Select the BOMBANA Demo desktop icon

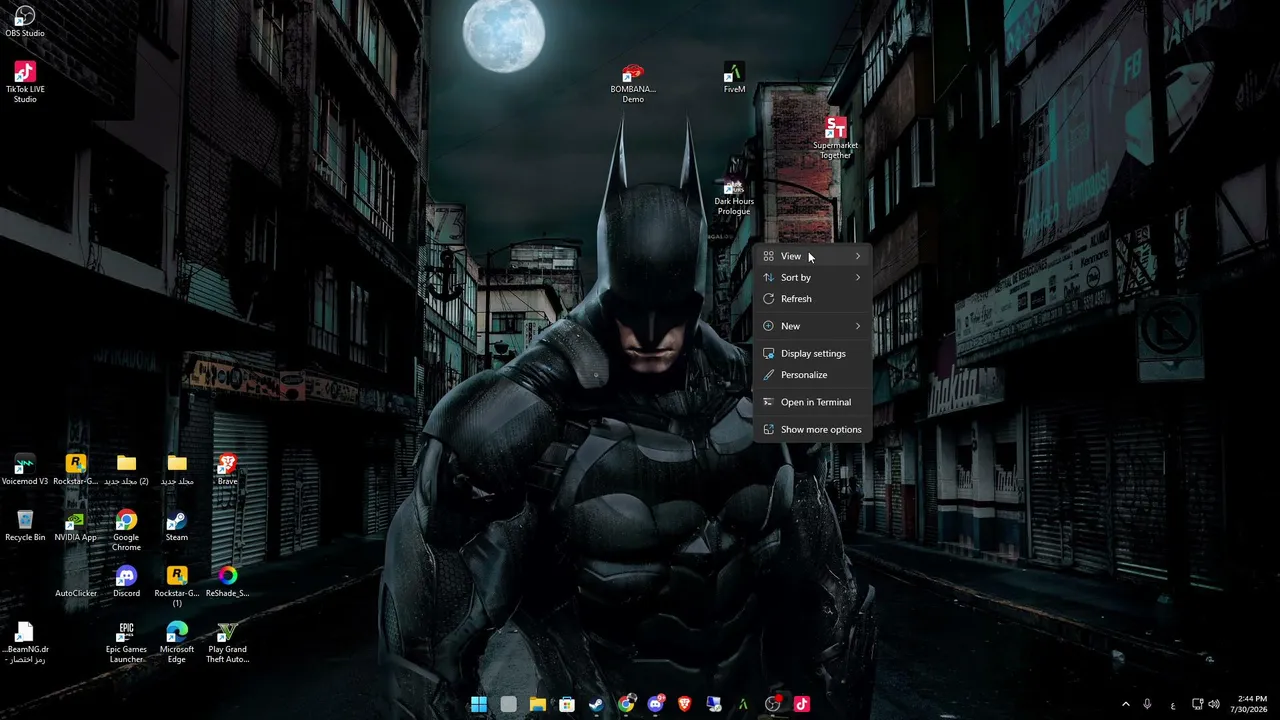coord(633,84)
